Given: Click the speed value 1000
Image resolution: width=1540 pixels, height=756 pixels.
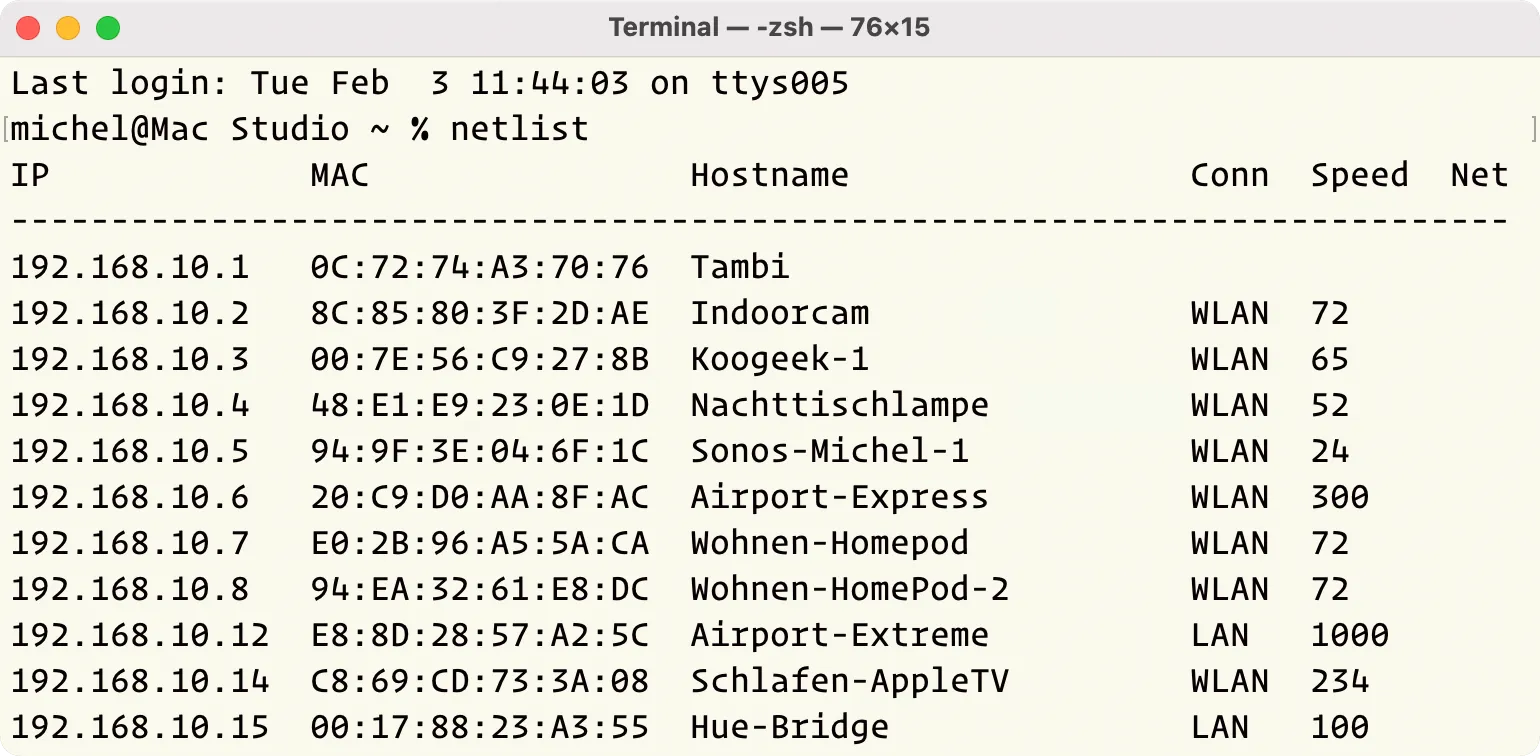Looking at the screenshot, I should (x=1349, y=635).
